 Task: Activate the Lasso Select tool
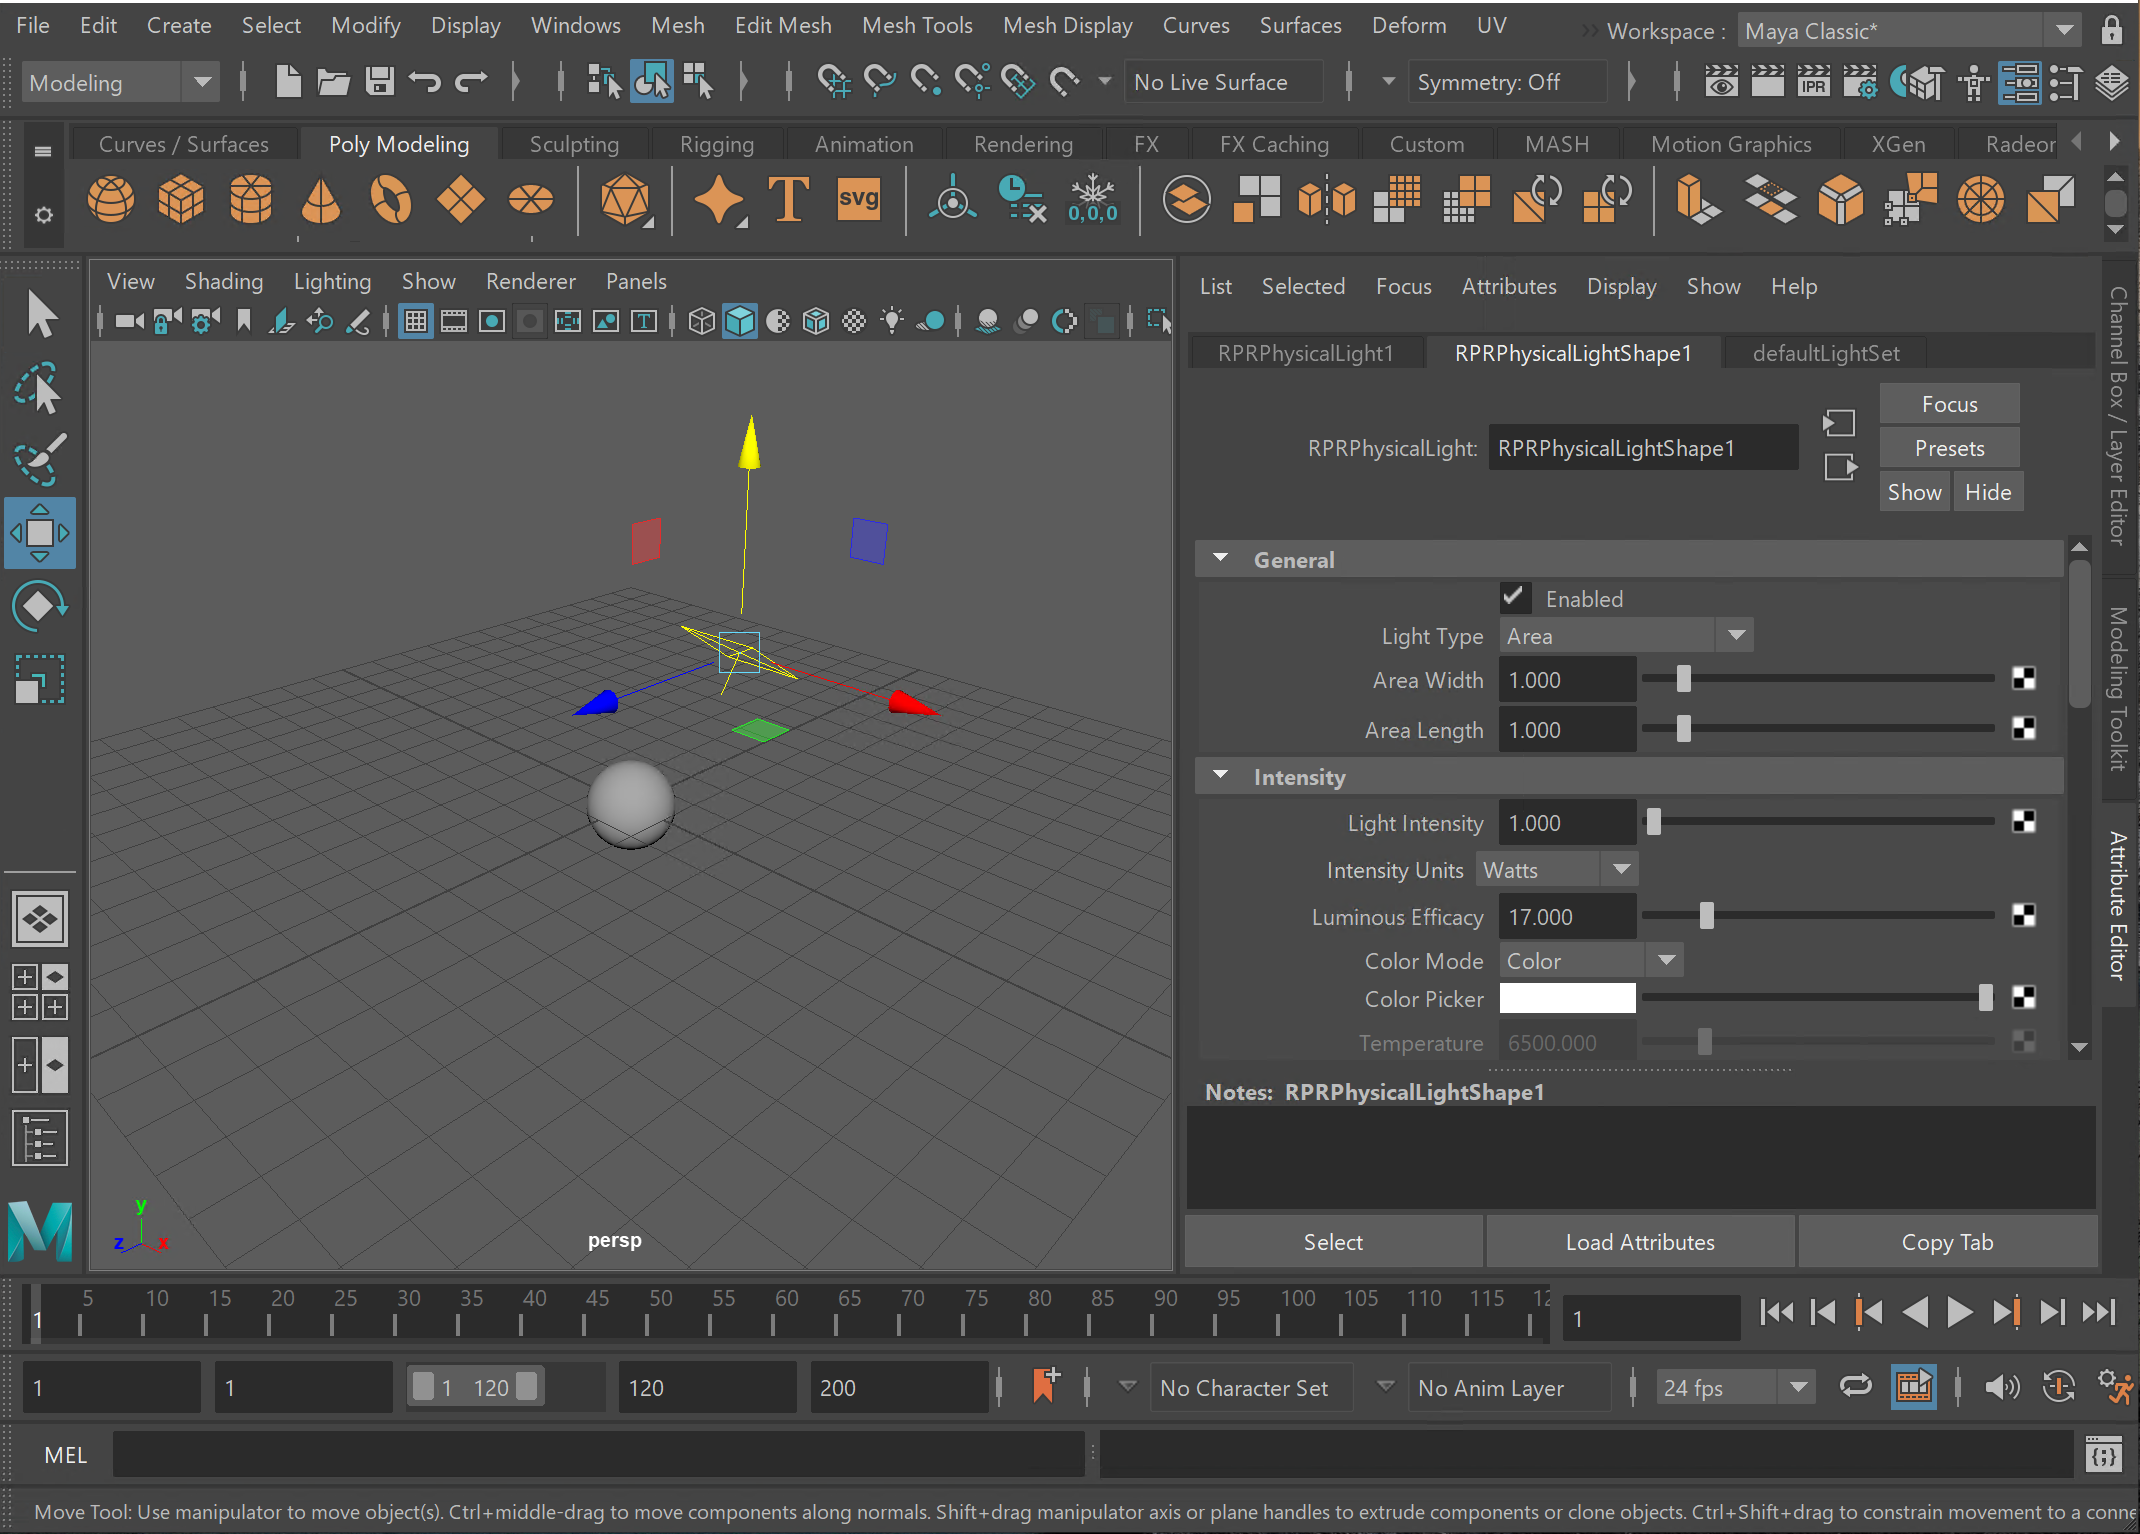click(x=40, y=388)
